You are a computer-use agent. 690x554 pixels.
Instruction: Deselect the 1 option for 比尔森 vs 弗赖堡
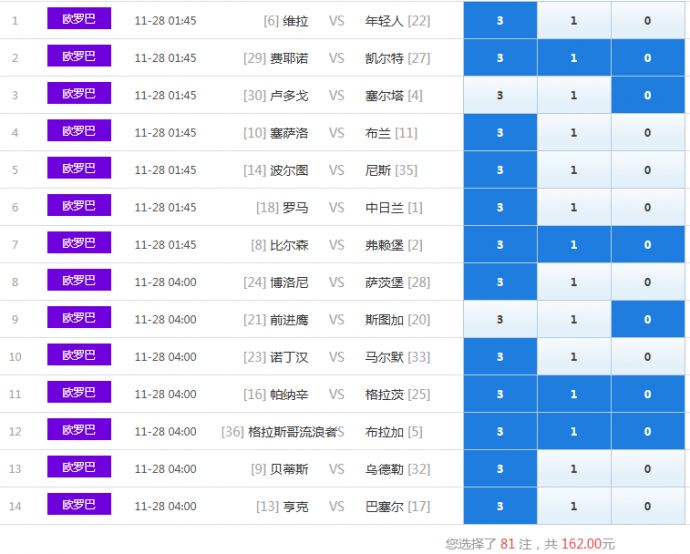[573, 245]
